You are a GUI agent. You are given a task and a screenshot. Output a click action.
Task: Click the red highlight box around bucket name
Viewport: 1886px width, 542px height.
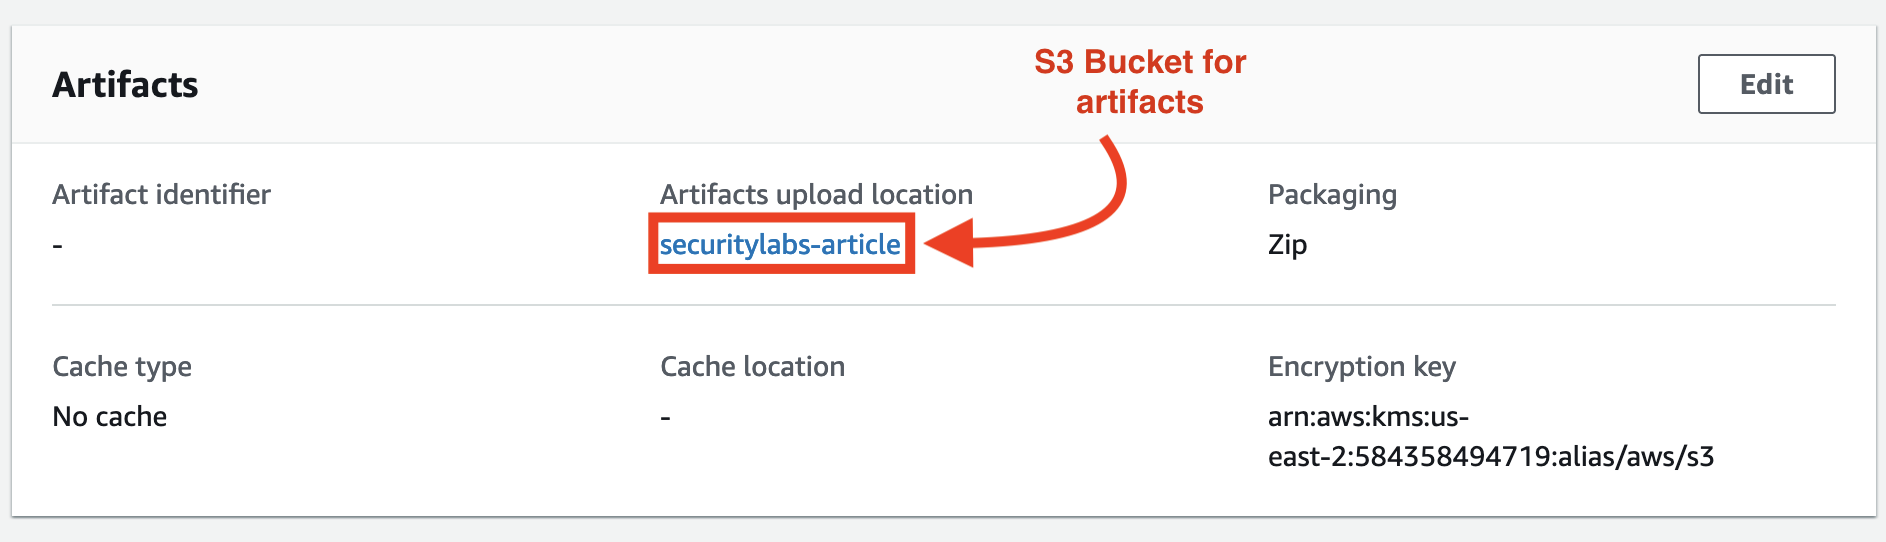click(x=781, y=243)
